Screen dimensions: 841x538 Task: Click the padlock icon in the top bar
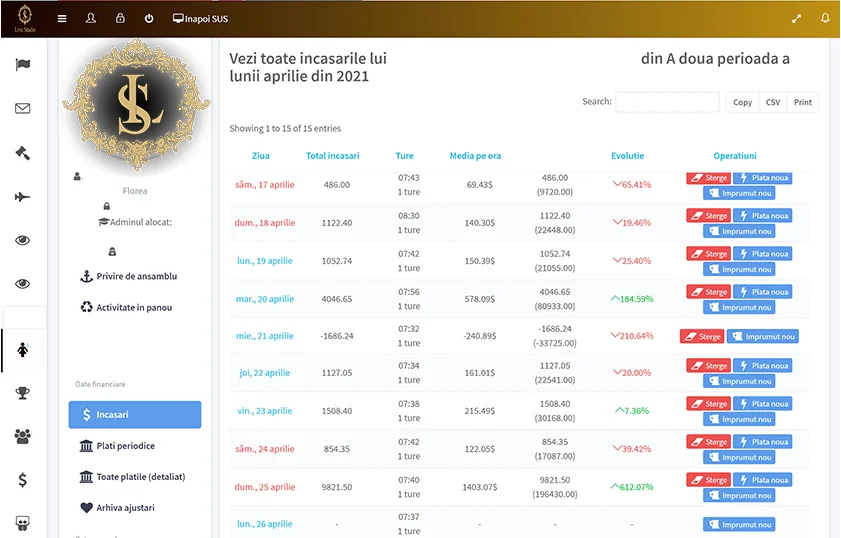[120, 18]
